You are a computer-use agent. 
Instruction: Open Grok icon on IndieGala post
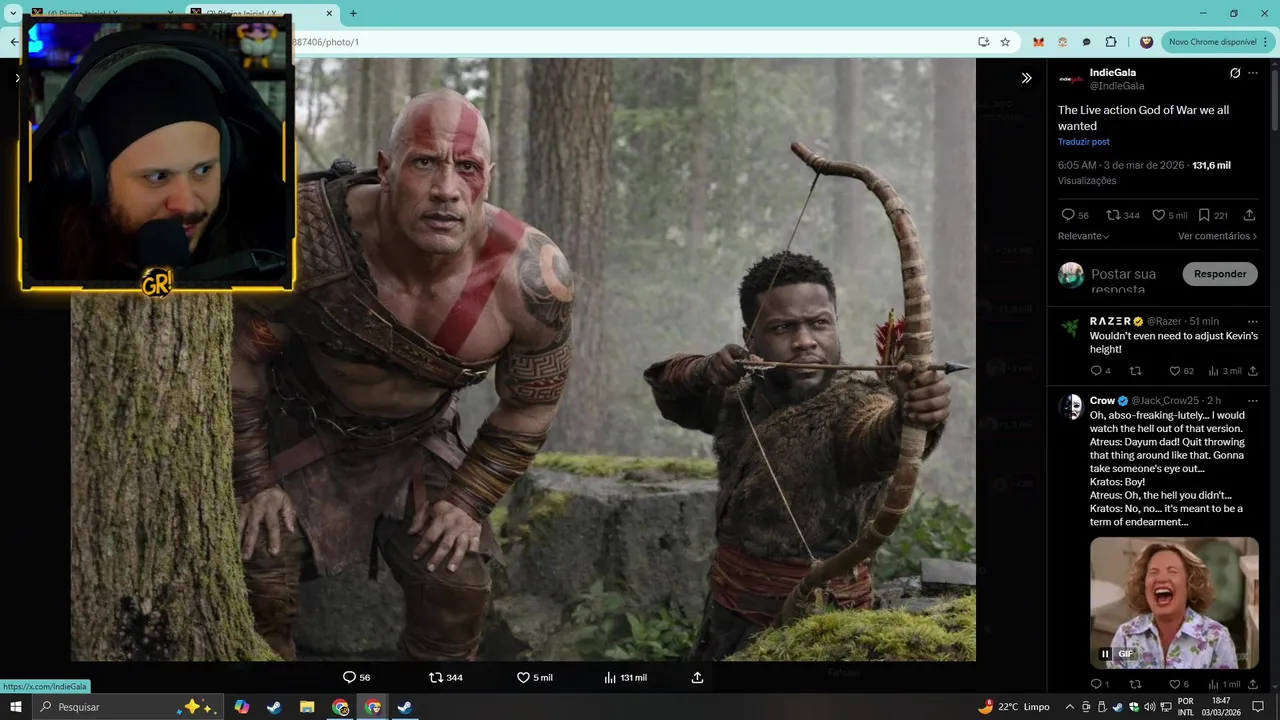click(x=1235, y=73)
